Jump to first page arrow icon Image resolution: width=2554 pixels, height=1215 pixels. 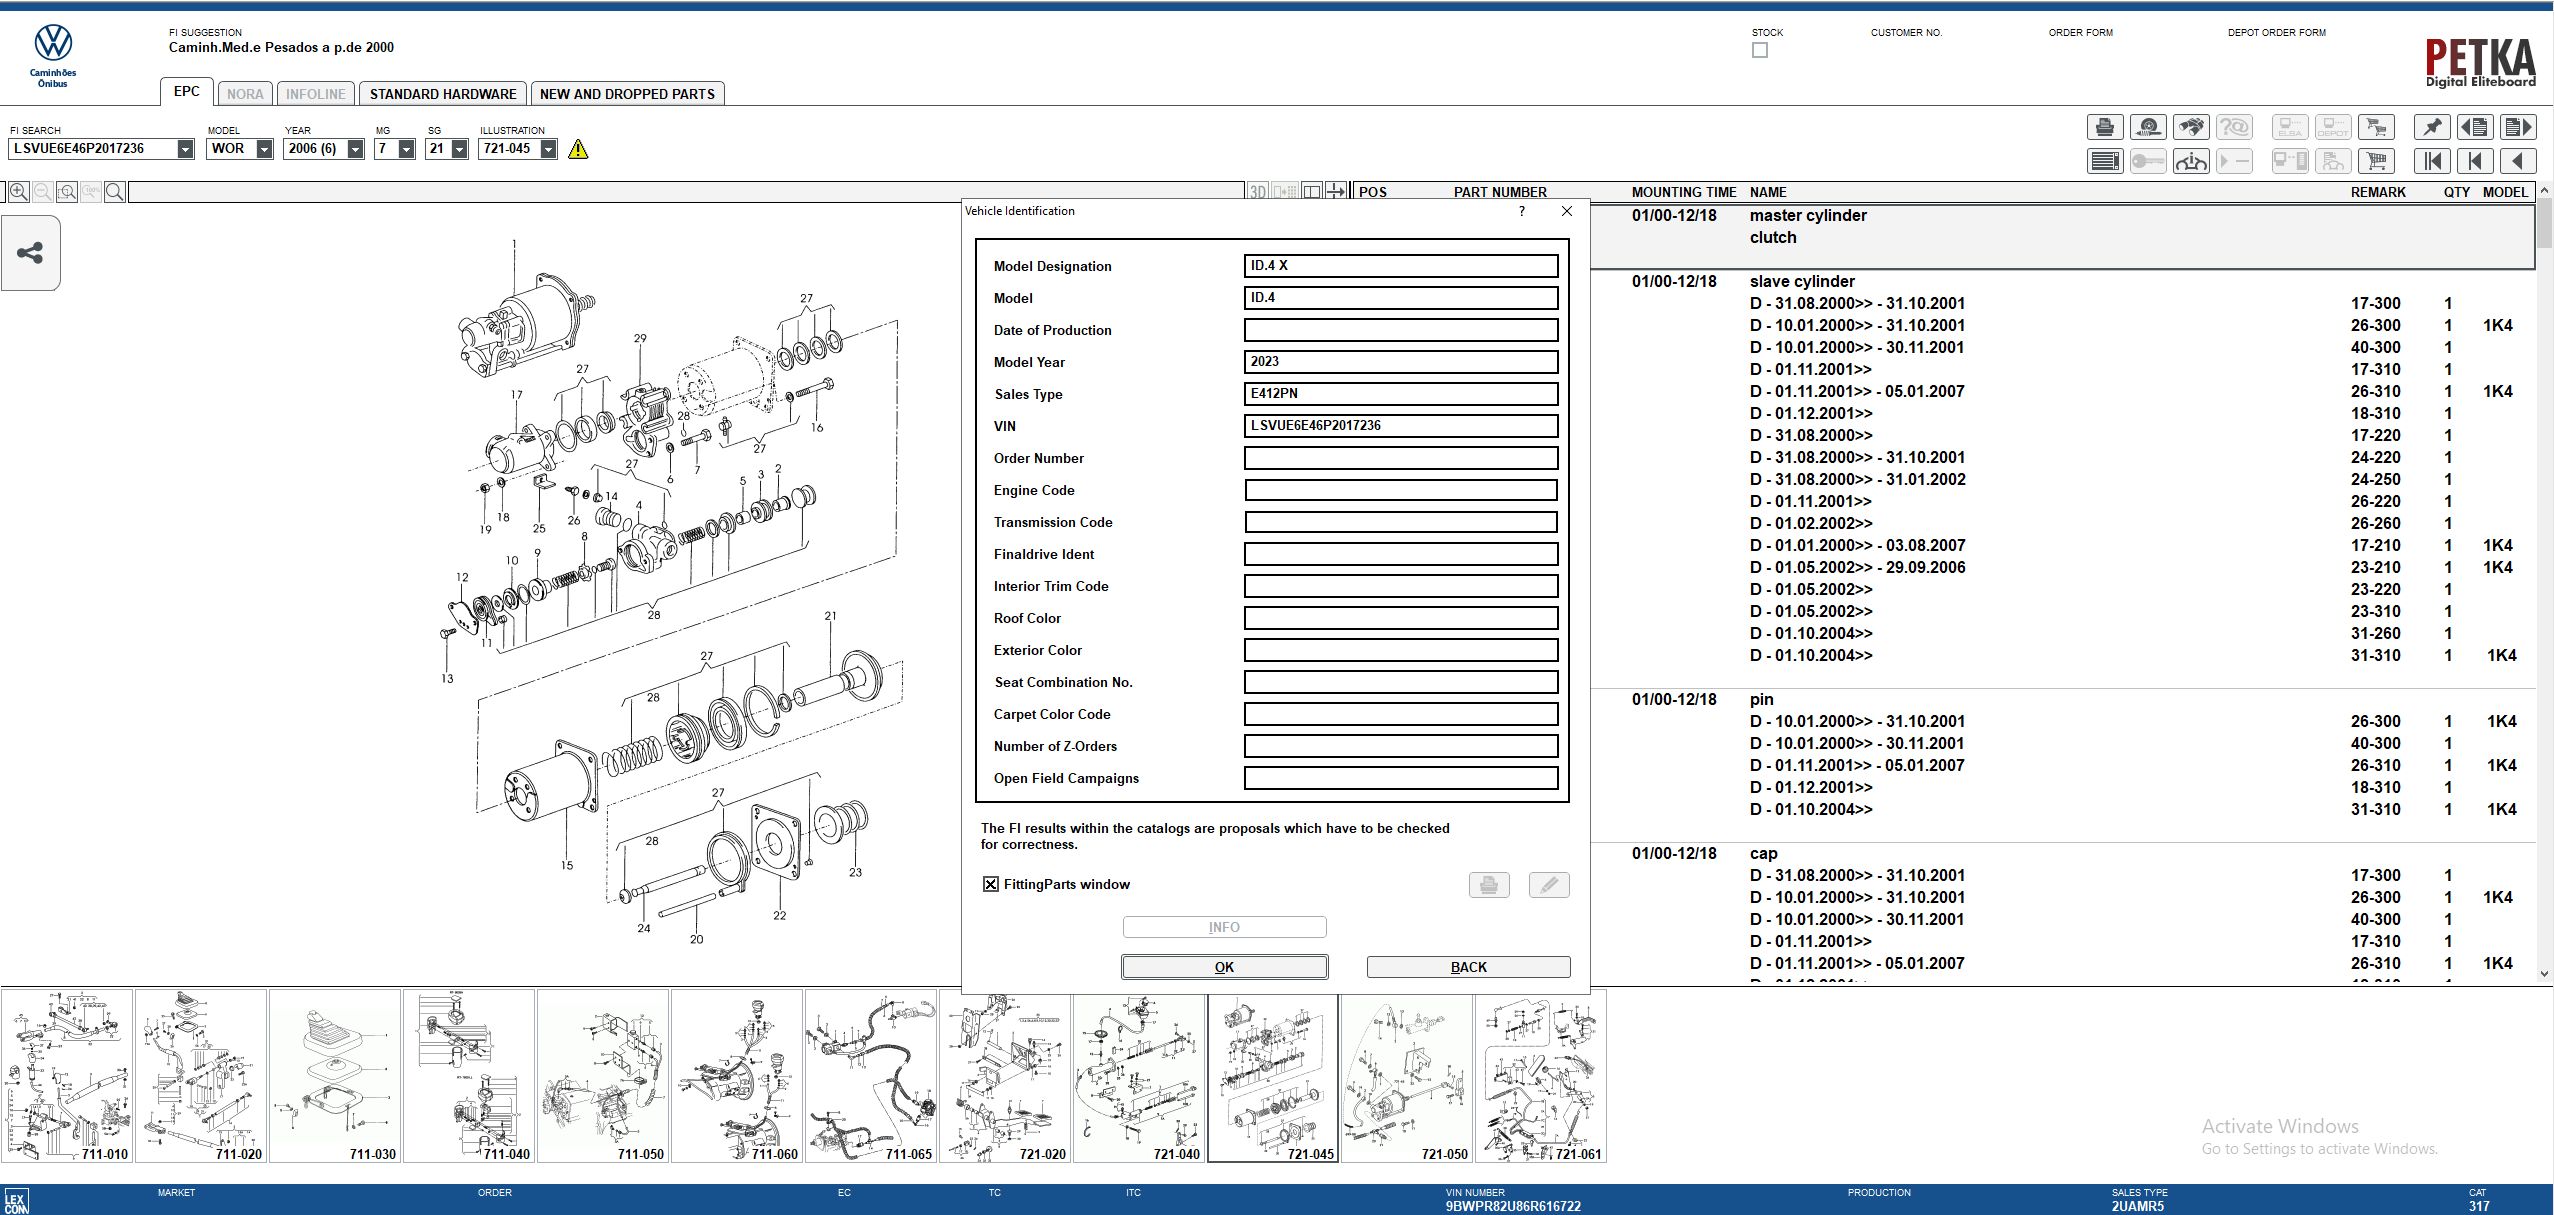tap(2432, 161)
